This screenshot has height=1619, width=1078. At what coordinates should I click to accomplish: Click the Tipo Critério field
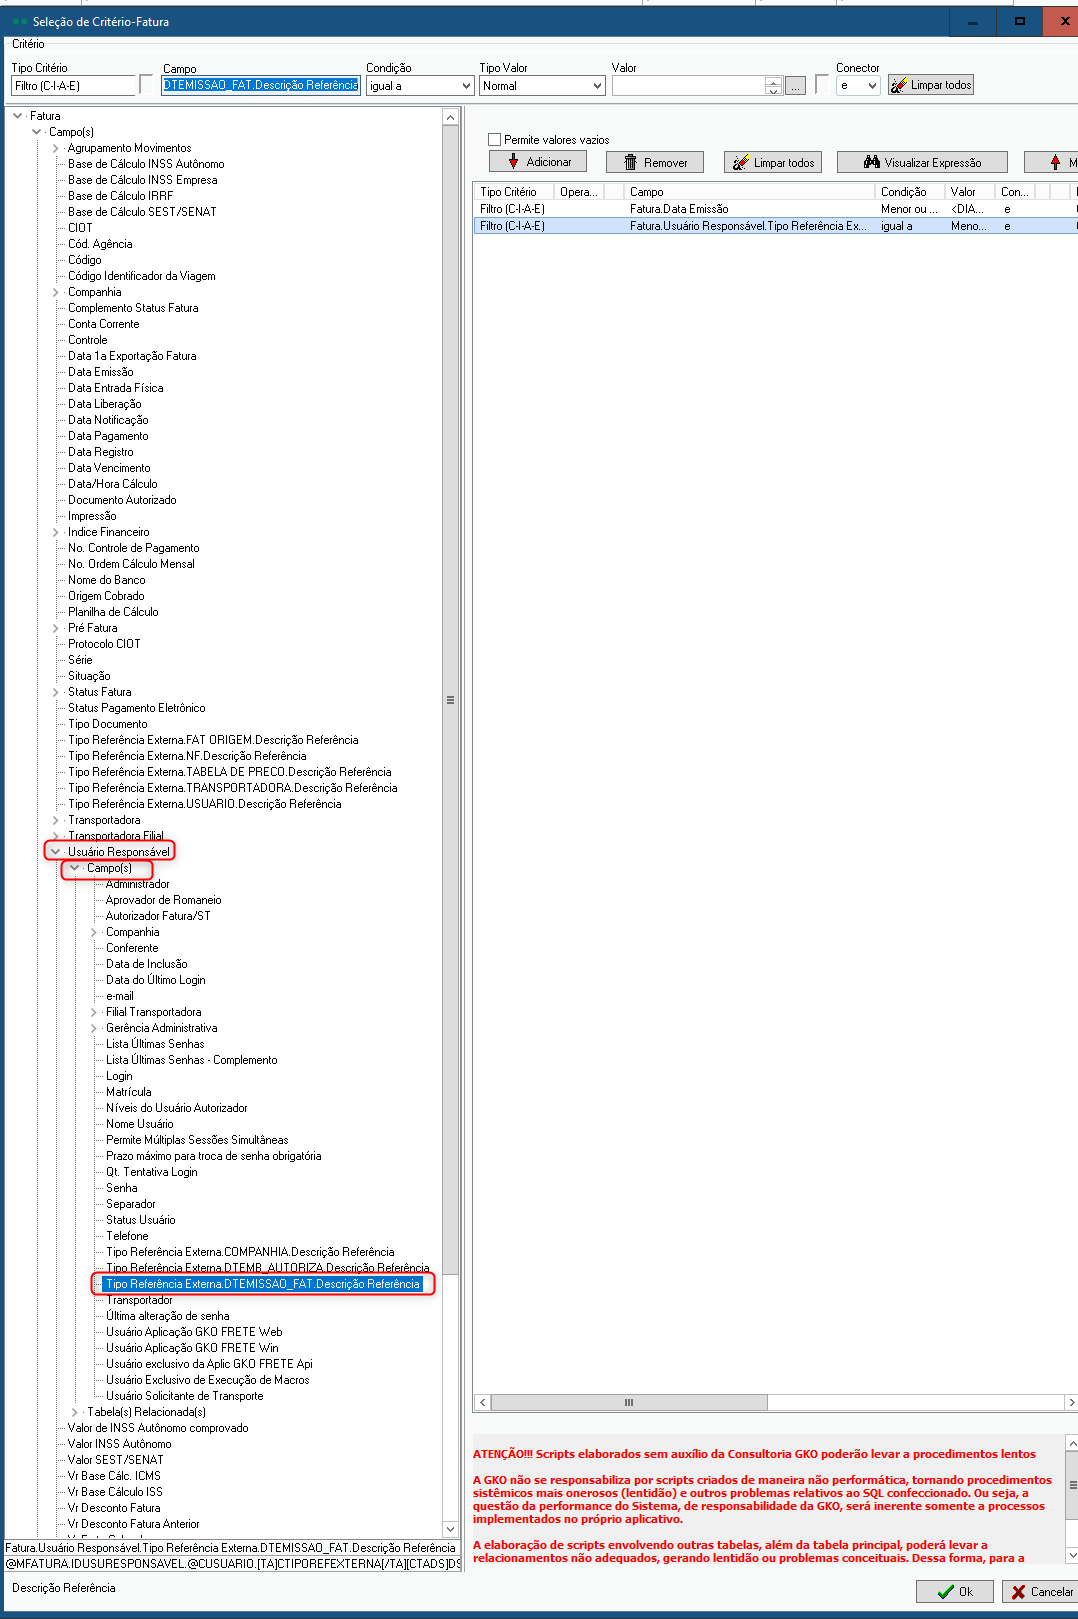coord(73,86)
